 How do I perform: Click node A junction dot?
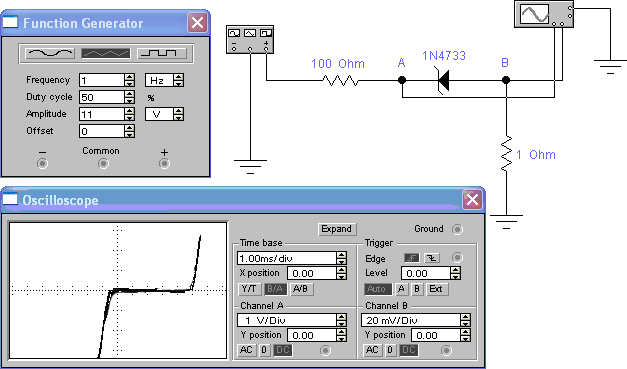(402, 80)
